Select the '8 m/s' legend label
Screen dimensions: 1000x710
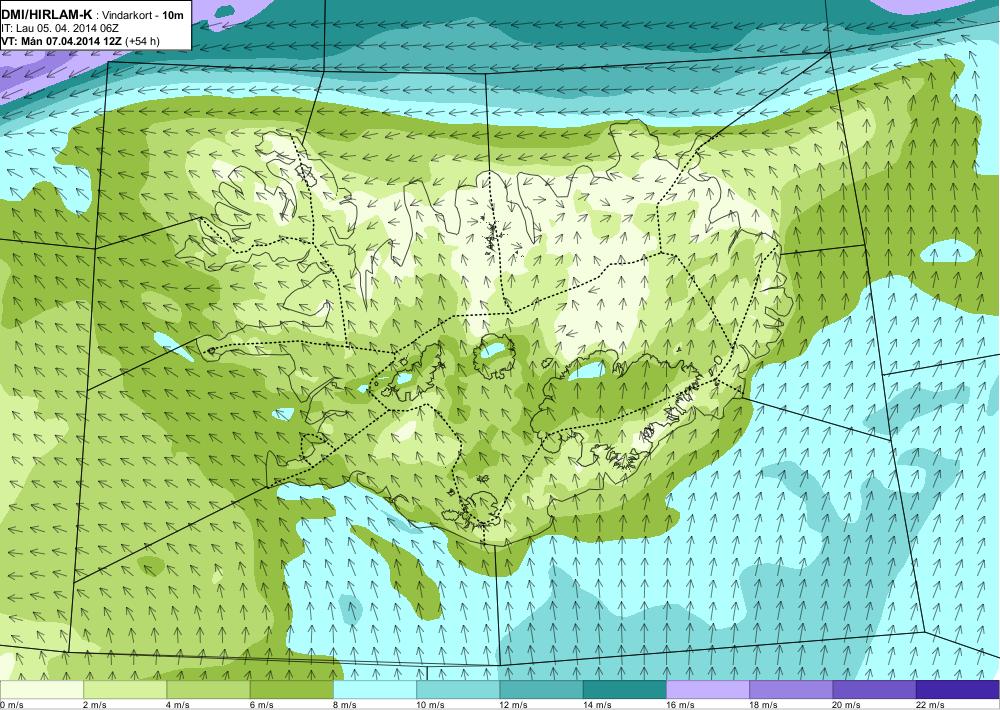pos(345,705)
